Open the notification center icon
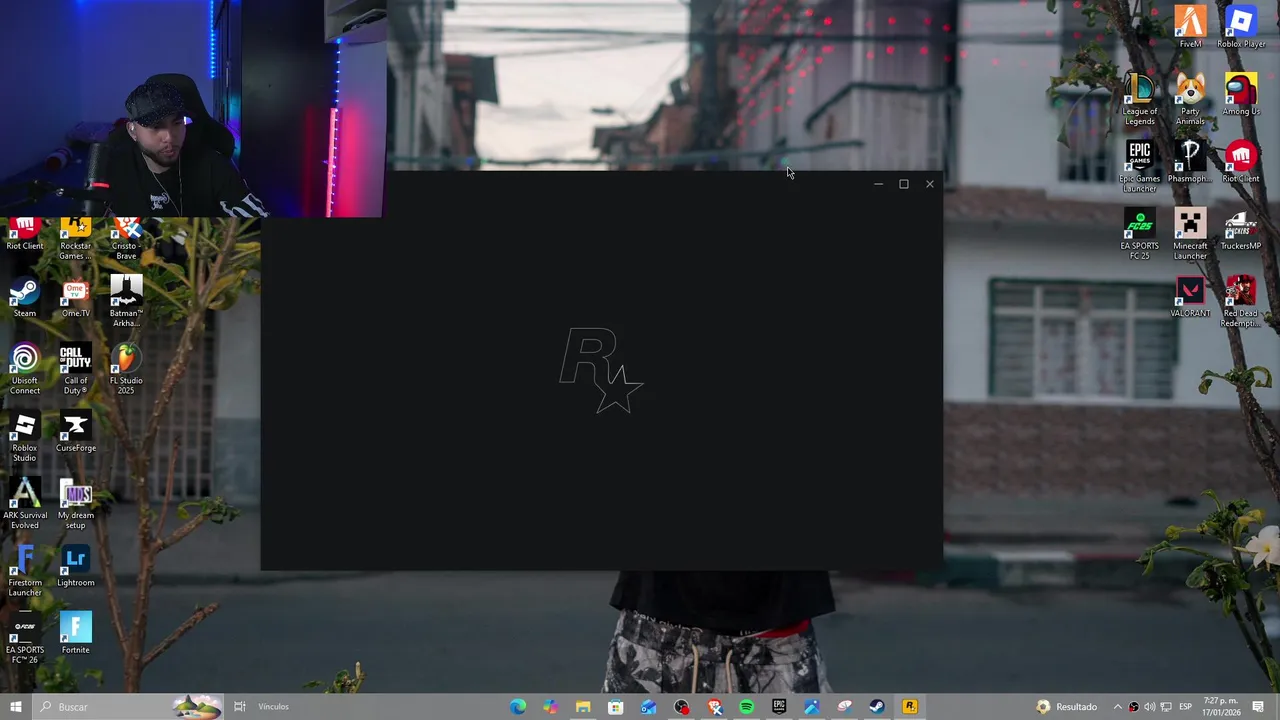The height and width of the screenshot is (720, 1280). tap(1258, 707)
